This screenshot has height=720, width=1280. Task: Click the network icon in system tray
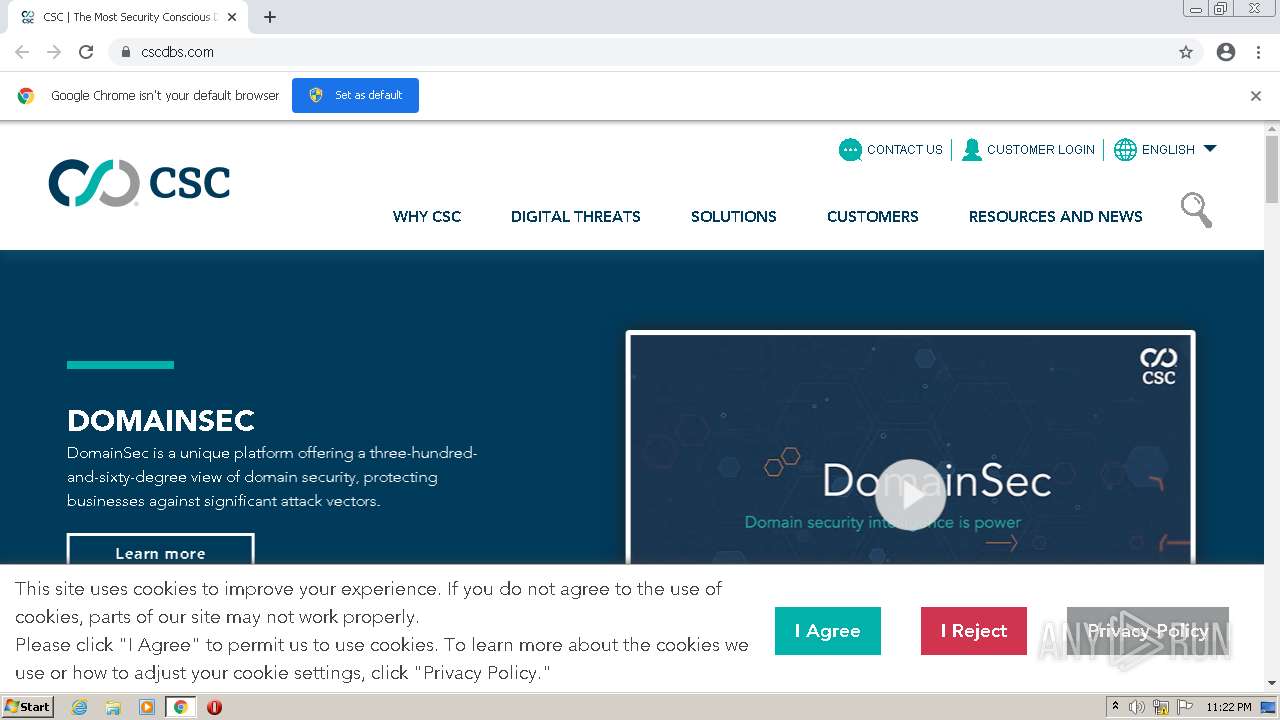[x=1161, y=707]
